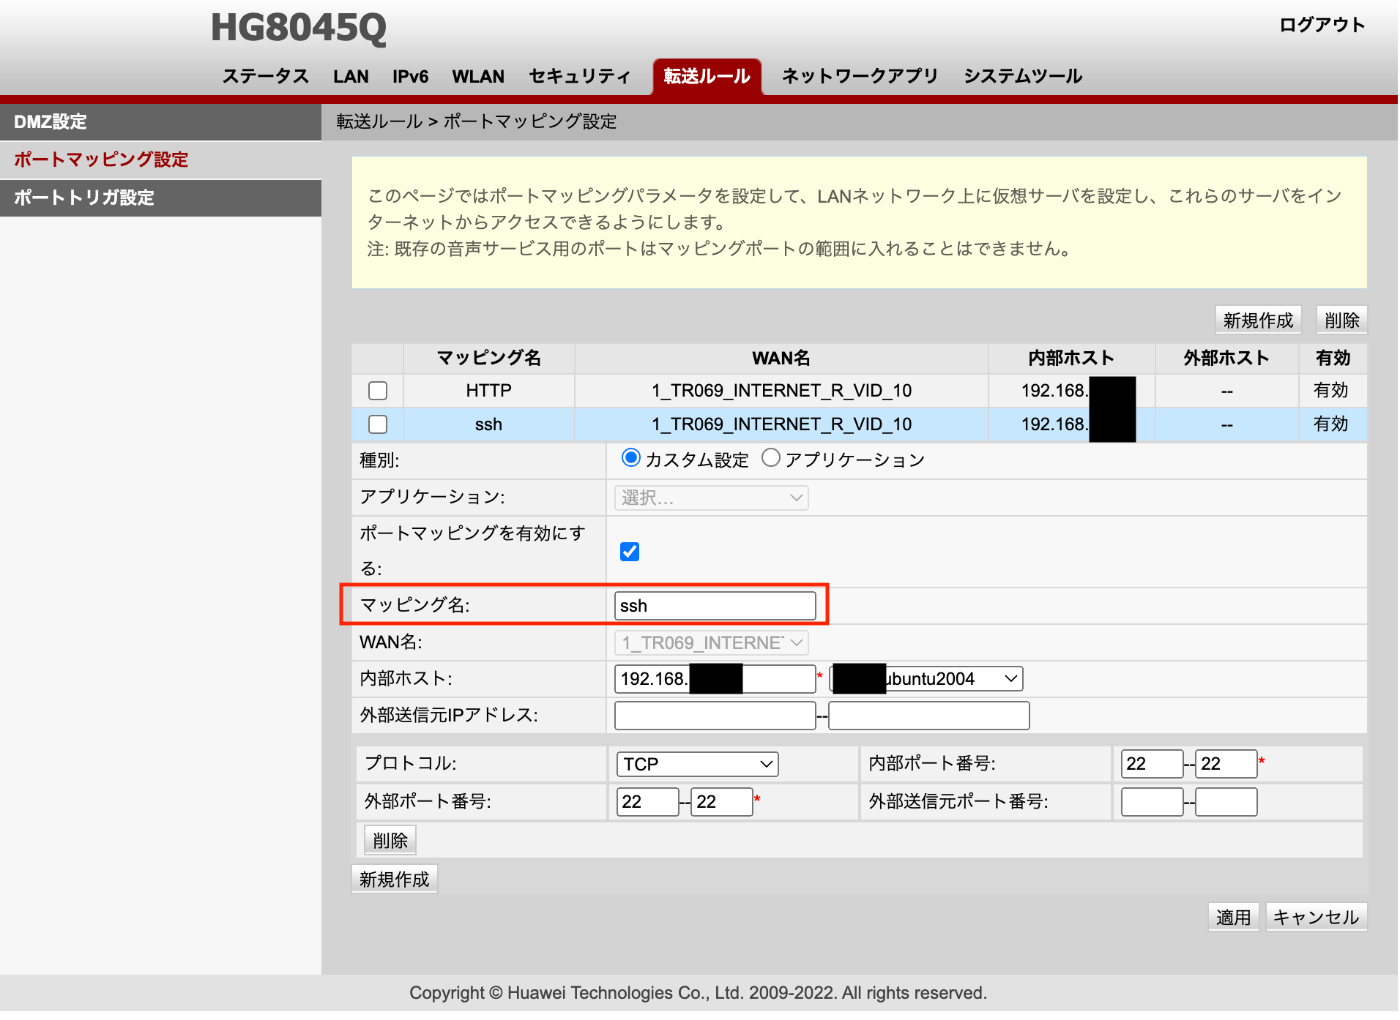Open ポートトリガ設定 in sidebar
Image resolution: width=1400 pixels, height=1020 pixels.
click(160, 198)
